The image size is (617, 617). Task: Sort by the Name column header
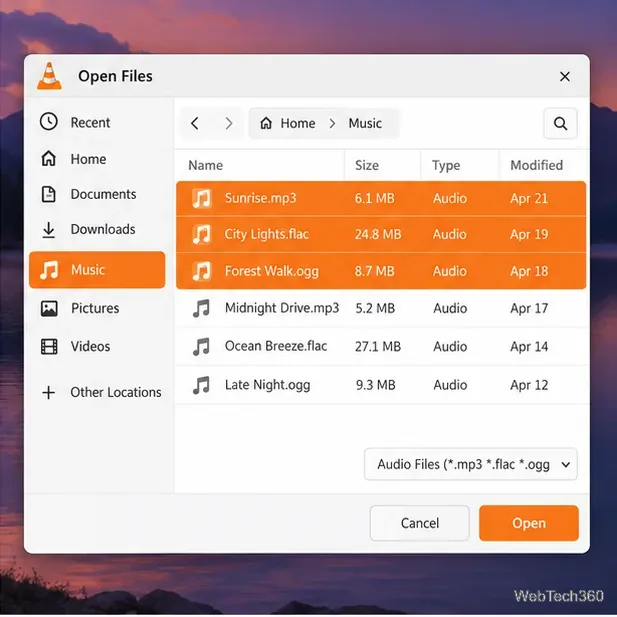click(205, 165)
